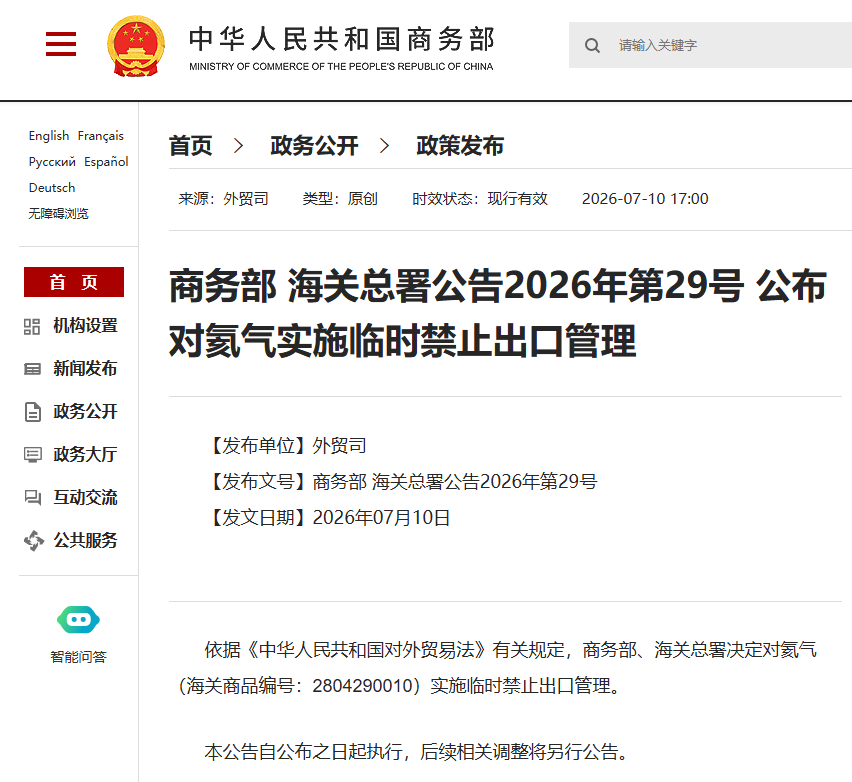This screenshot has width=852, height=782.
Task: Open 政务公开 breadcrumb link
Action: coord(314,146)
